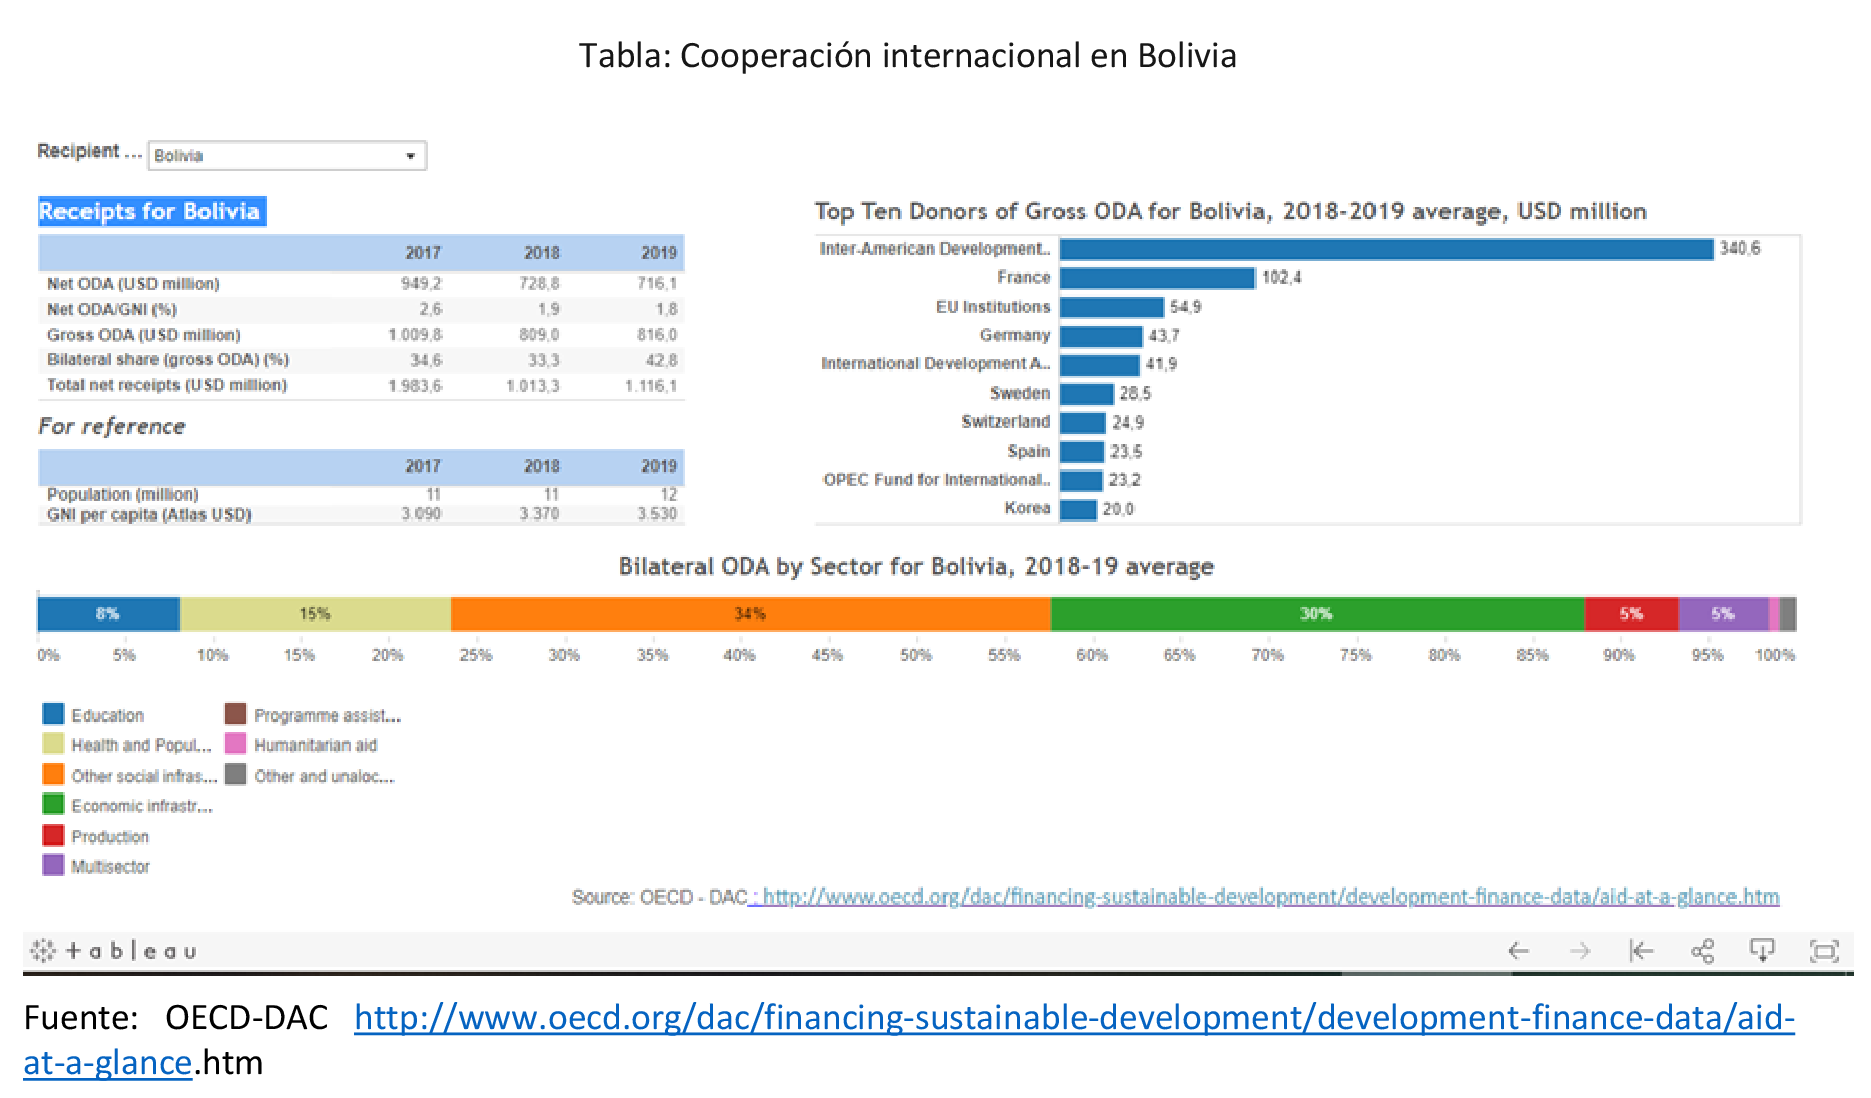
Task: Click the 'For reference' heading
Action: (112, 427)
